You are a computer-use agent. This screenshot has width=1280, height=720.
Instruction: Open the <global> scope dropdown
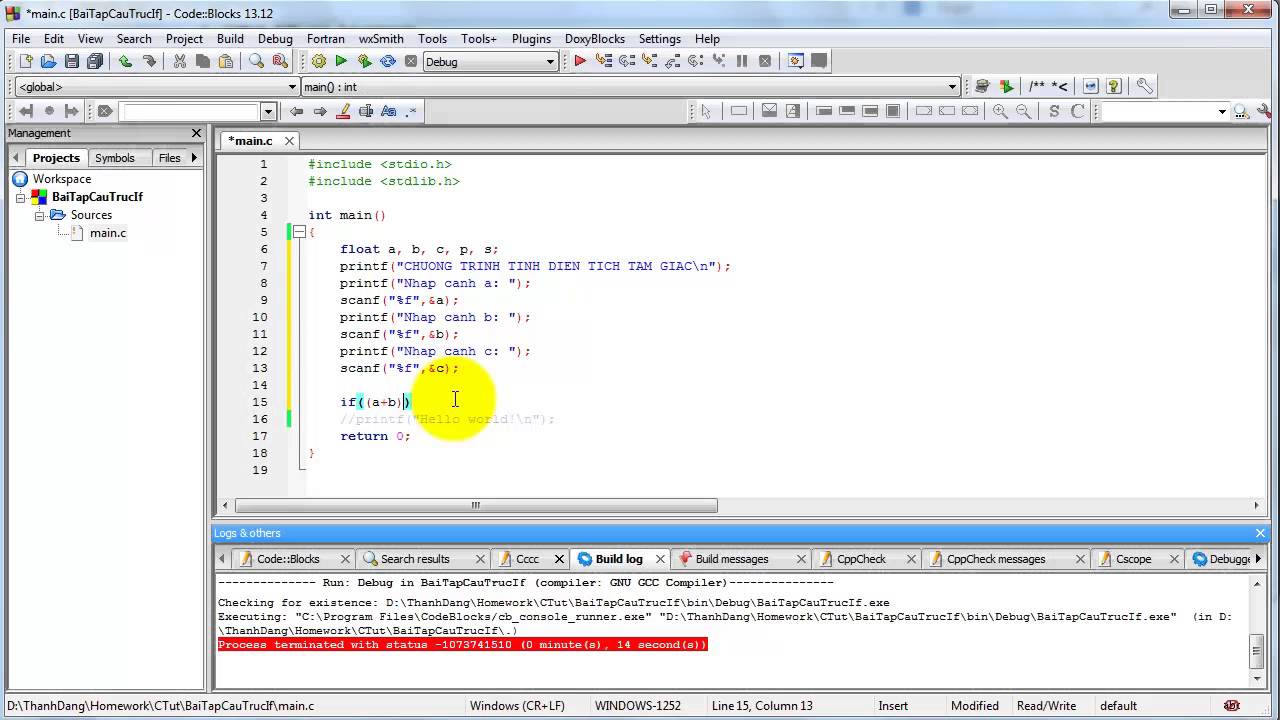[292, 87]
